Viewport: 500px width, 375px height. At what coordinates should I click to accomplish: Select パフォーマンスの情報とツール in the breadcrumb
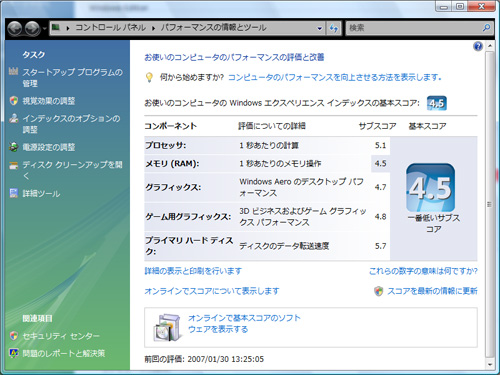tap(213, 27)
